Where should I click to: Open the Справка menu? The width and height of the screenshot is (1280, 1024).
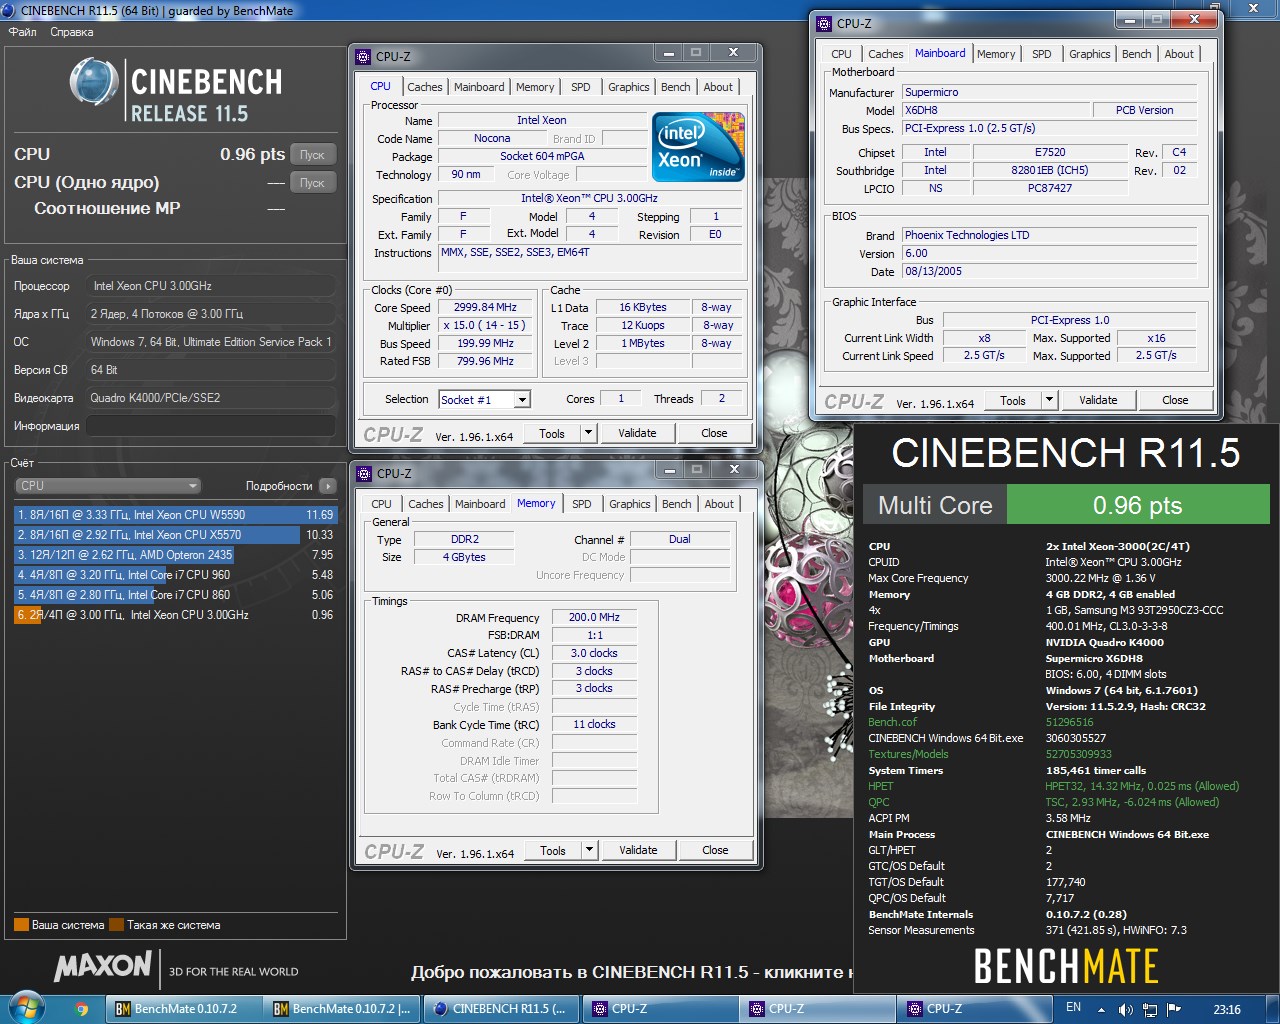71,32
